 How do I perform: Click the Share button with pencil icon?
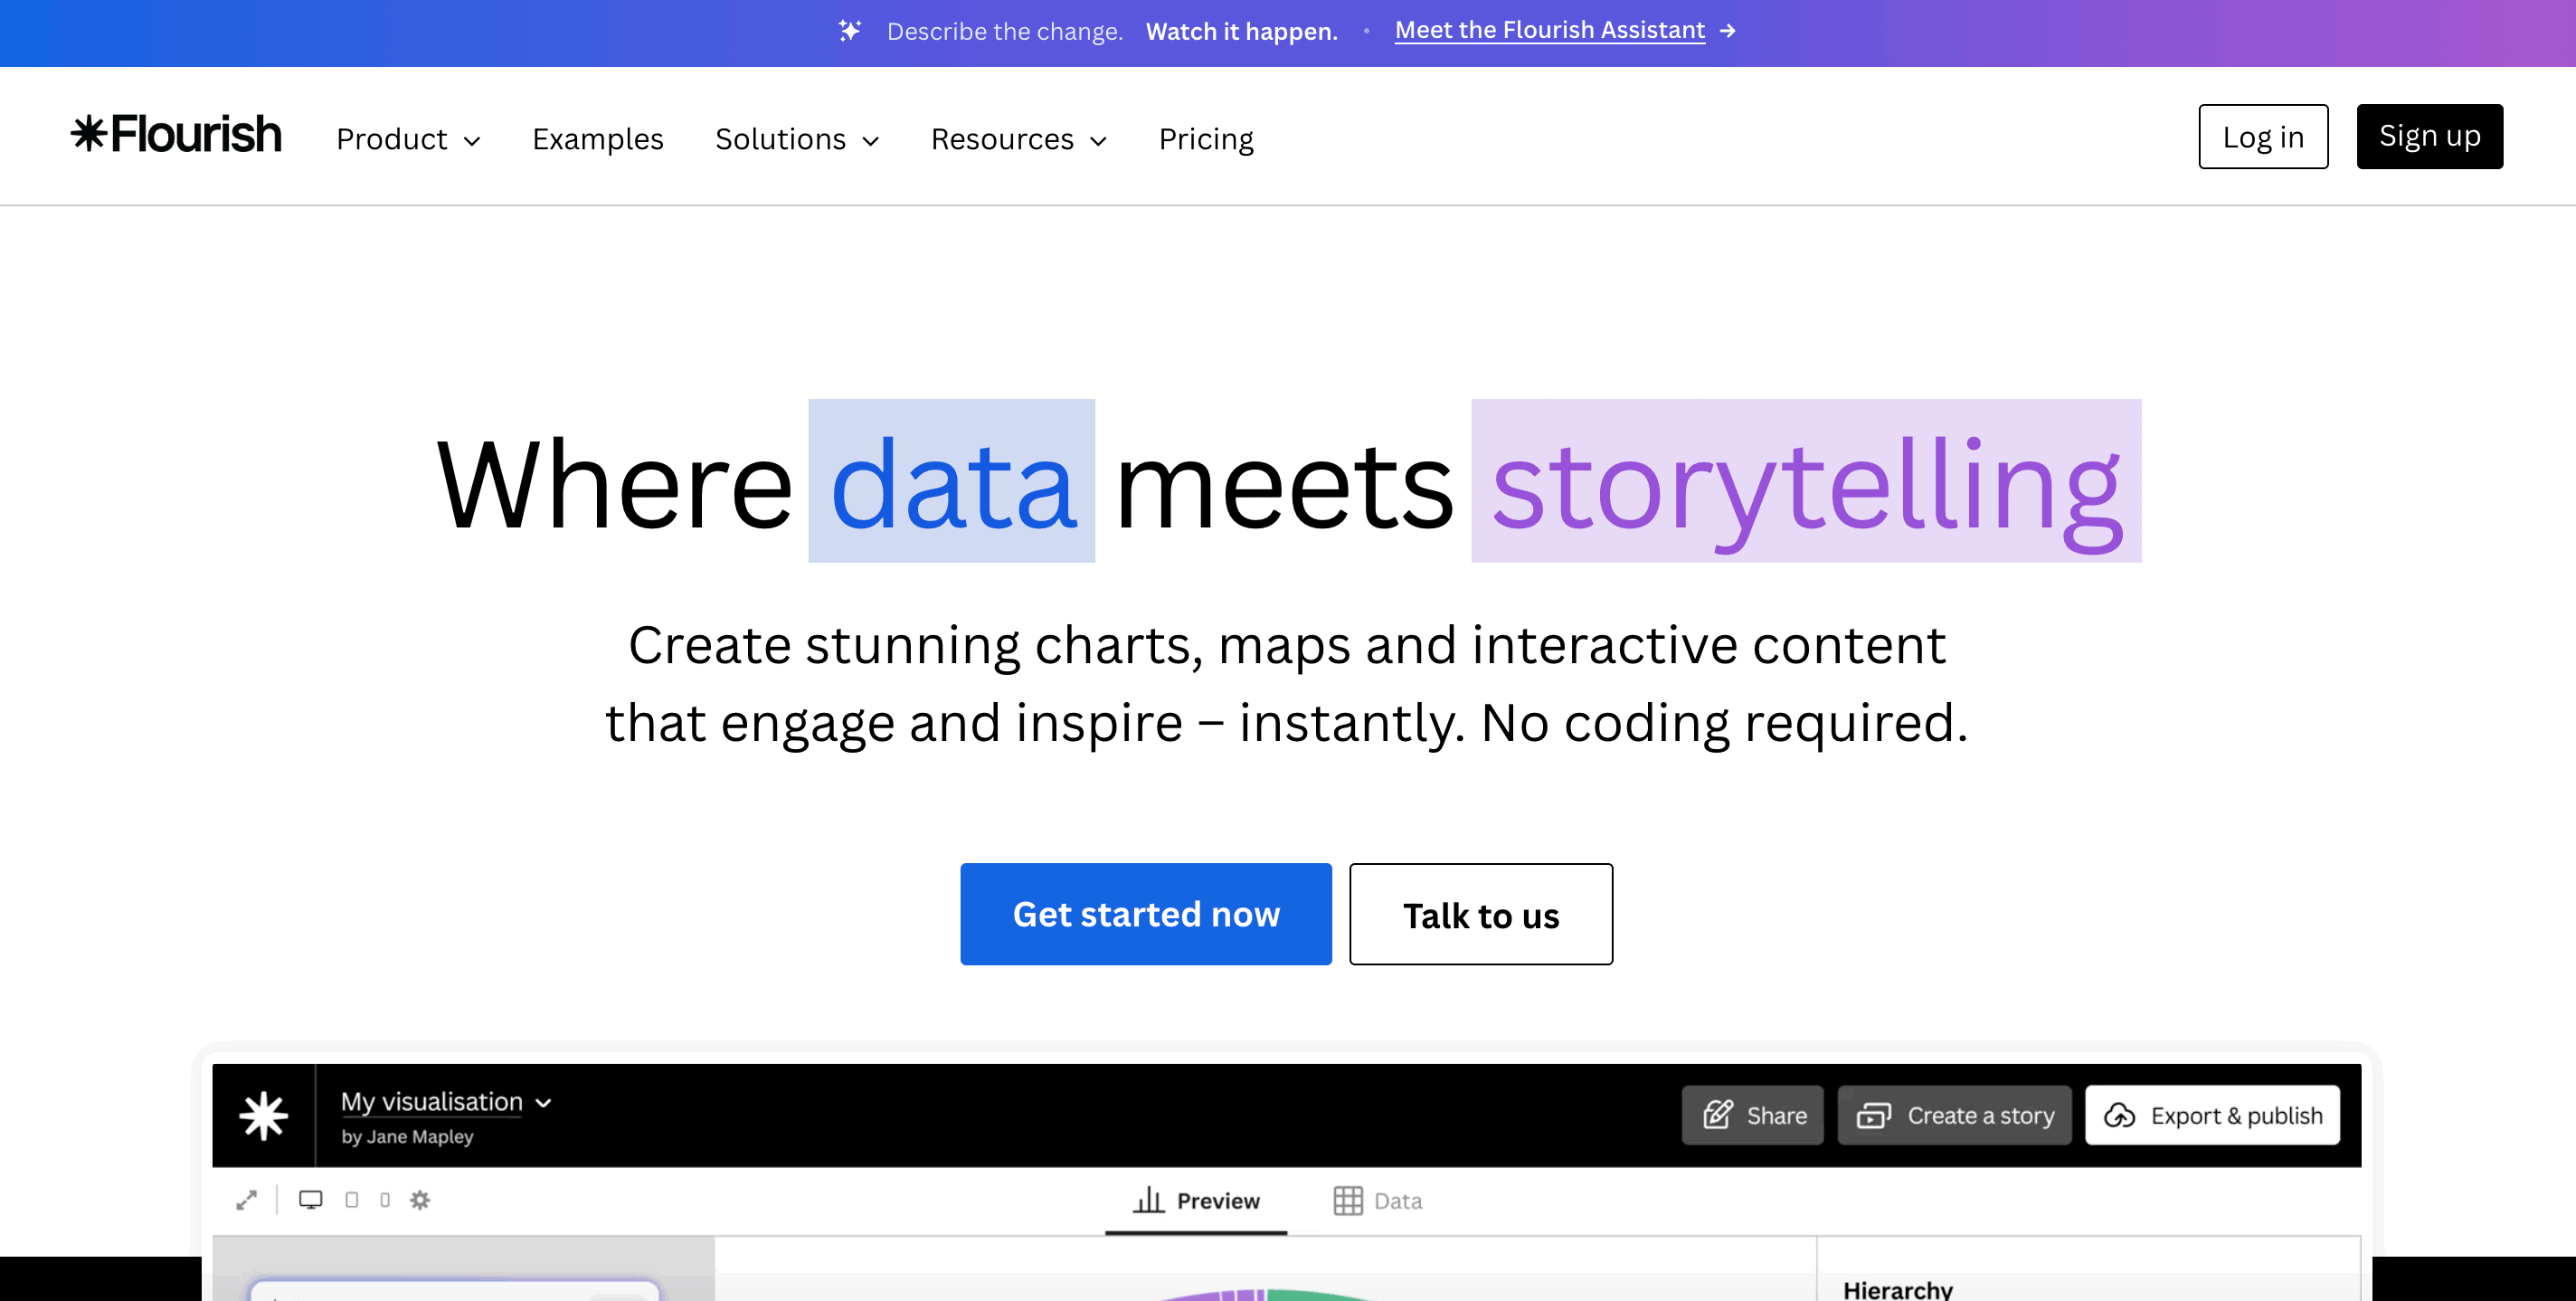tap(1753, 1115)
